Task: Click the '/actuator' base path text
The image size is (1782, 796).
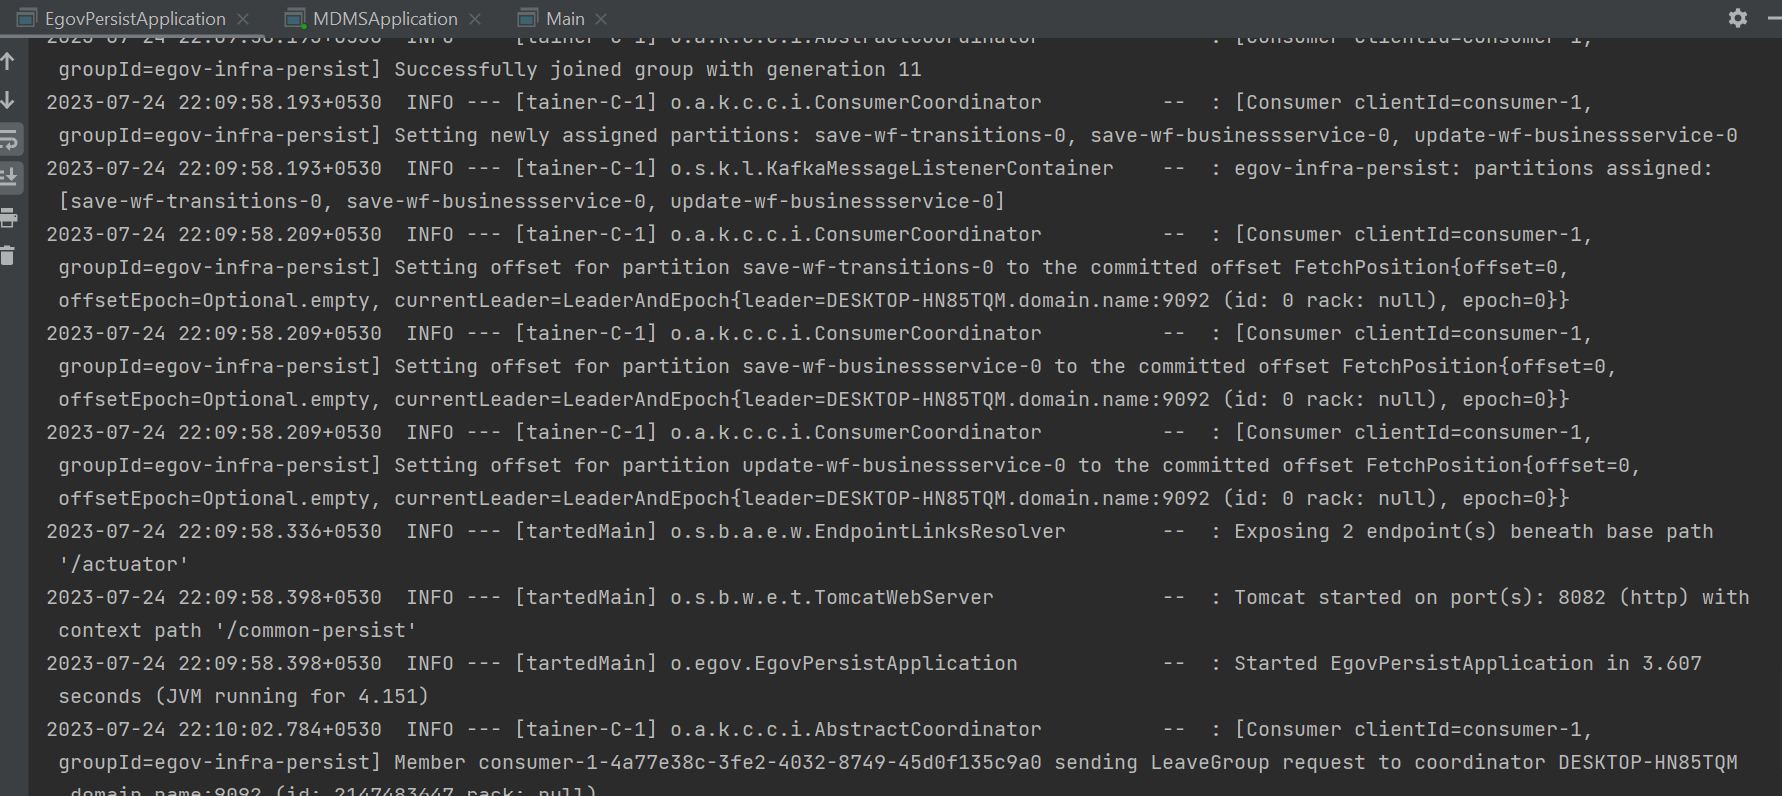Action: point(124,564)
